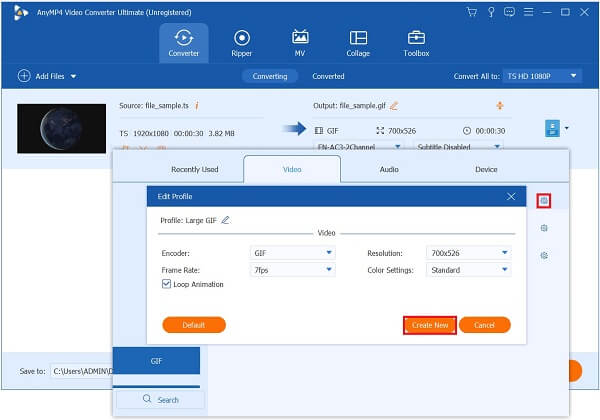600x420 pixels.
Task: Open the Color Settings Standard dropdown
Action: point(469,270)
